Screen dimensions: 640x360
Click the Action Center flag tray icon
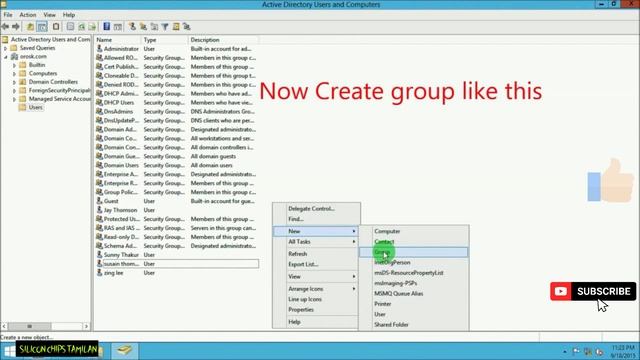tap(576, 351)
